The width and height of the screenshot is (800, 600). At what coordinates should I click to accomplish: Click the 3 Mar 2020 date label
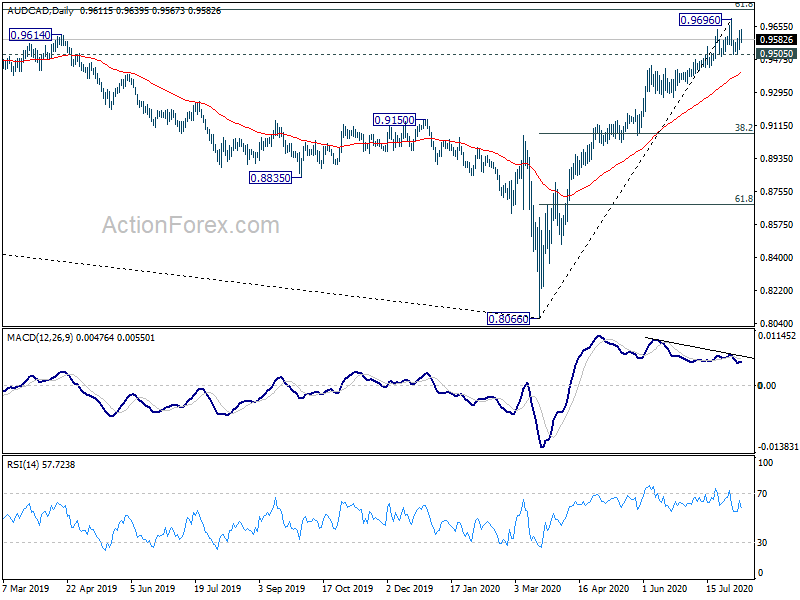pyautogui.click(x=537, y=588)
